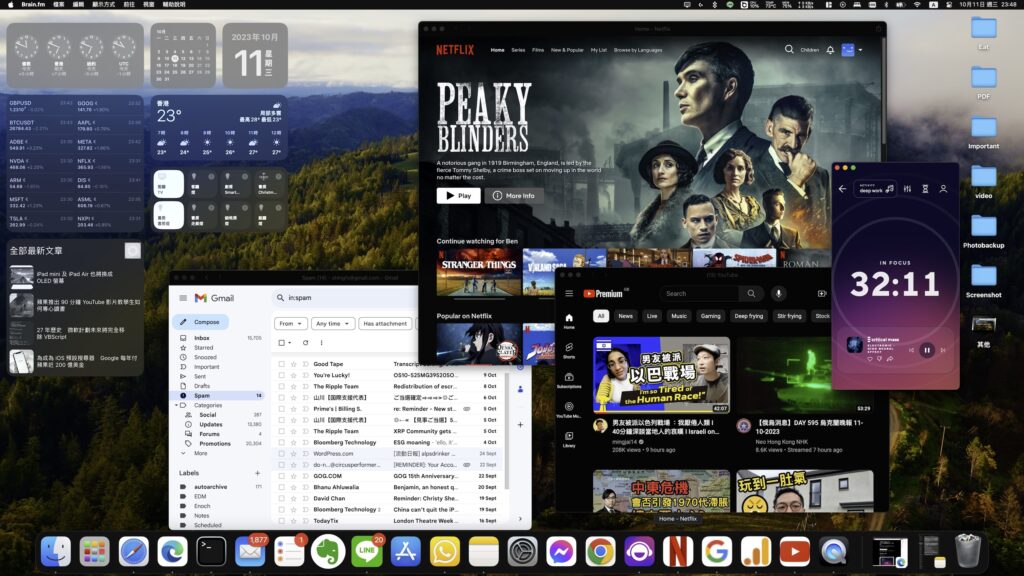This screenshot has height=576, width=1024.
Task: Select the YouTube voice search microphone
Action: click(x=779, y=293)
